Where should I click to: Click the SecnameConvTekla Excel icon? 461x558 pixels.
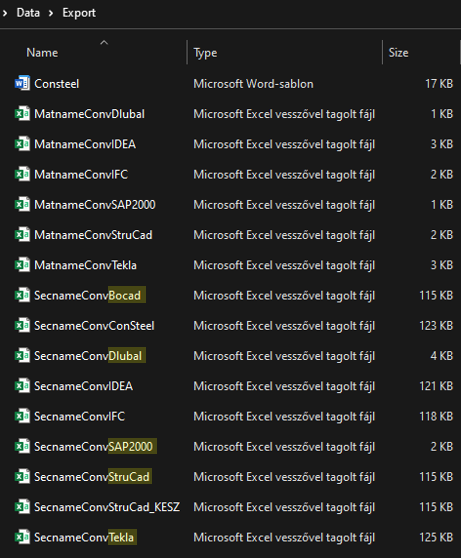[22, 537]
